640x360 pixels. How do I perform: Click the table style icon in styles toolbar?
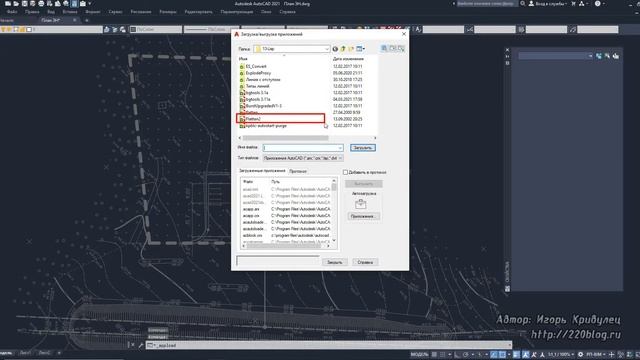click(x=521, y=29)
